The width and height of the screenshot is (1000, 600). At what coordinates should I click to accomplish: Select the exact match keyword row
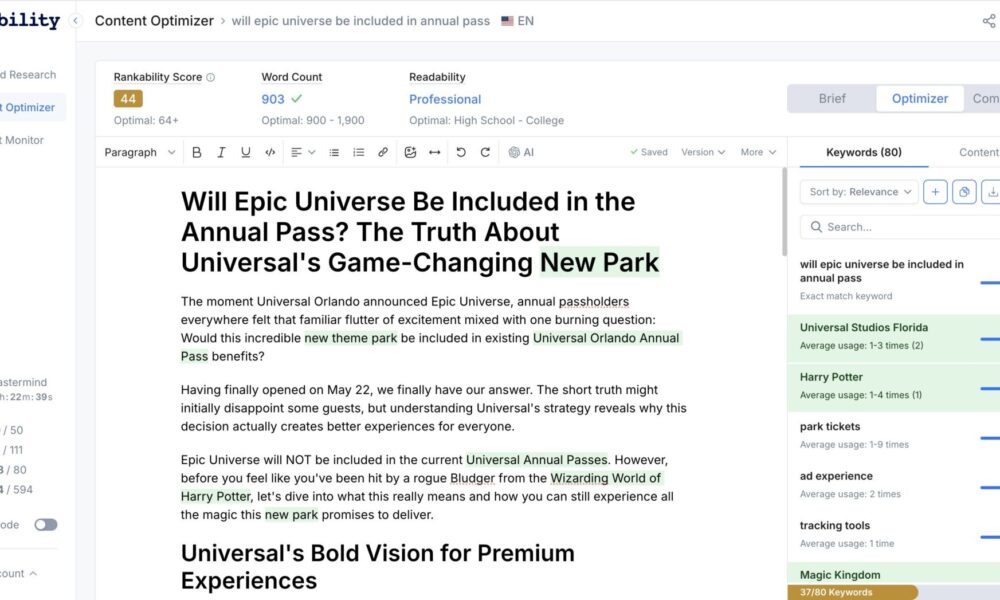(893, 279)
